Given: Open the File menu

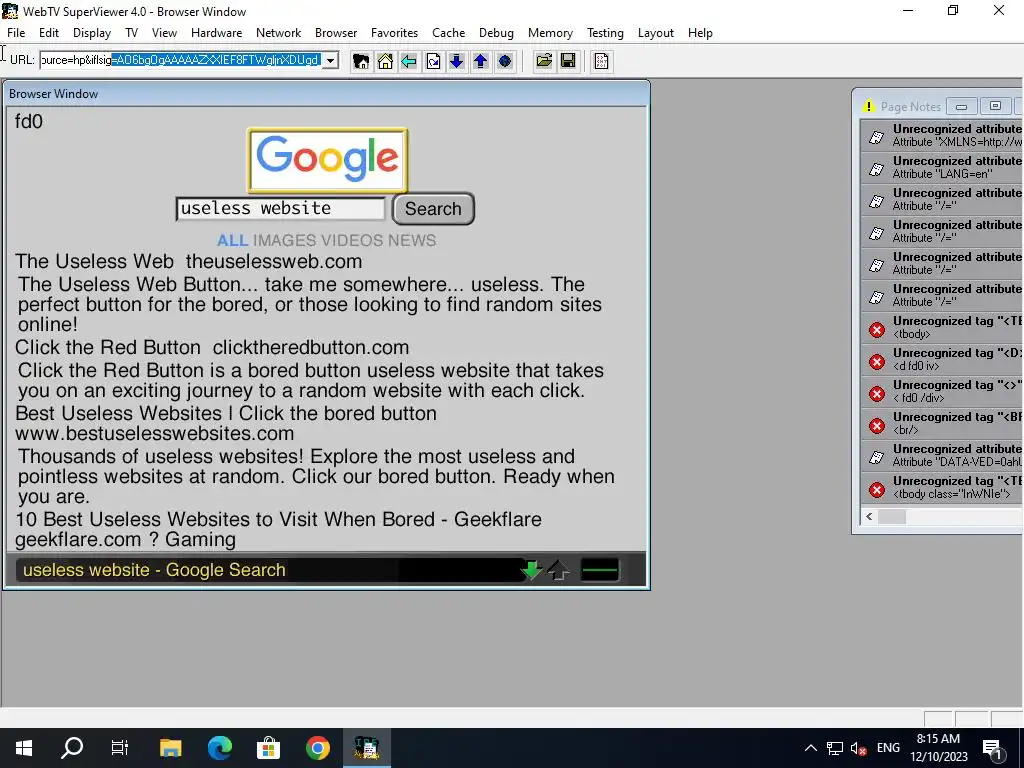Looking at the screenshot, I should (x=16, y=33).
